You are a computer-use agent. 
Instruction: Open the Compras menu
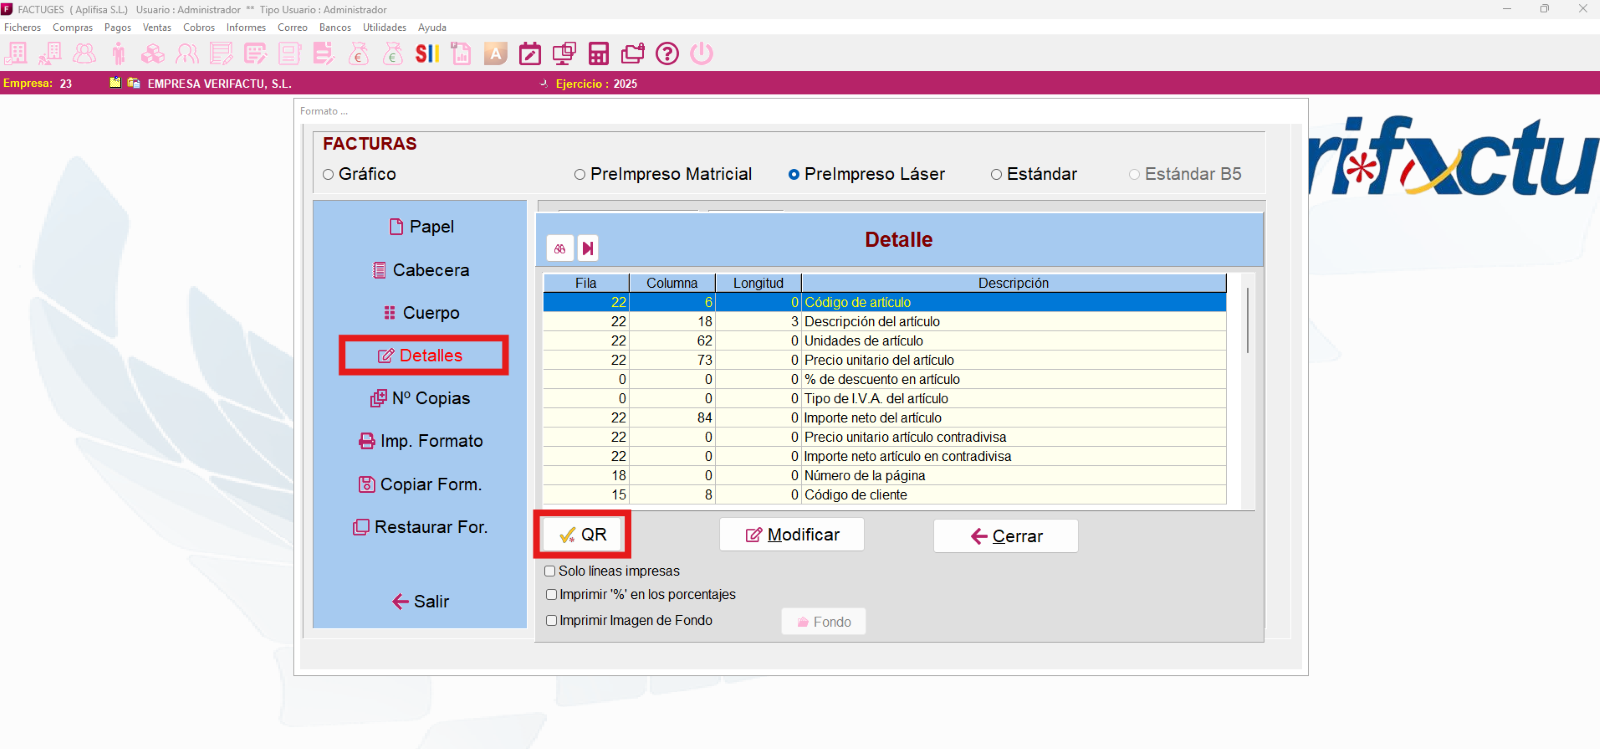pos(72,27)
